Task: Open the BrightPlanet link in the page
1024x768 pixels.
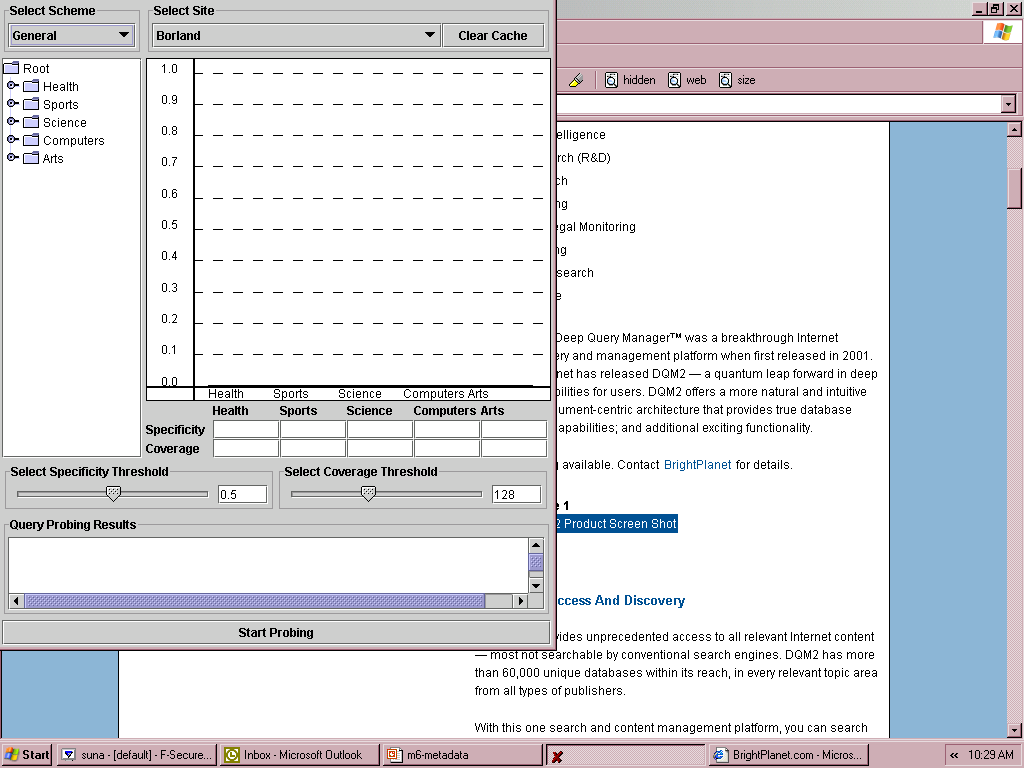Action: pyautogui.click(x=697, y=465)
